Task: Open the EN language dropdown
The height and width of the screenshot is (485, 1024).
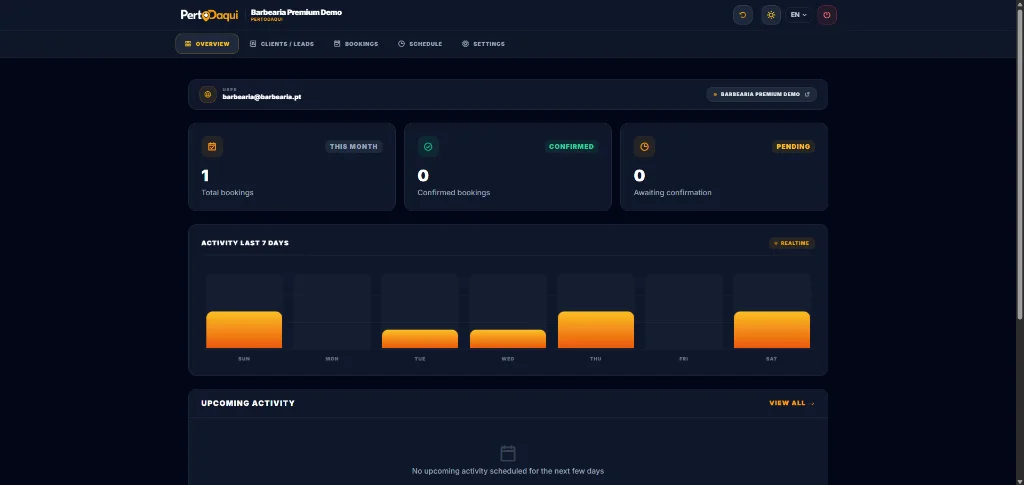Action: point(799,15)
